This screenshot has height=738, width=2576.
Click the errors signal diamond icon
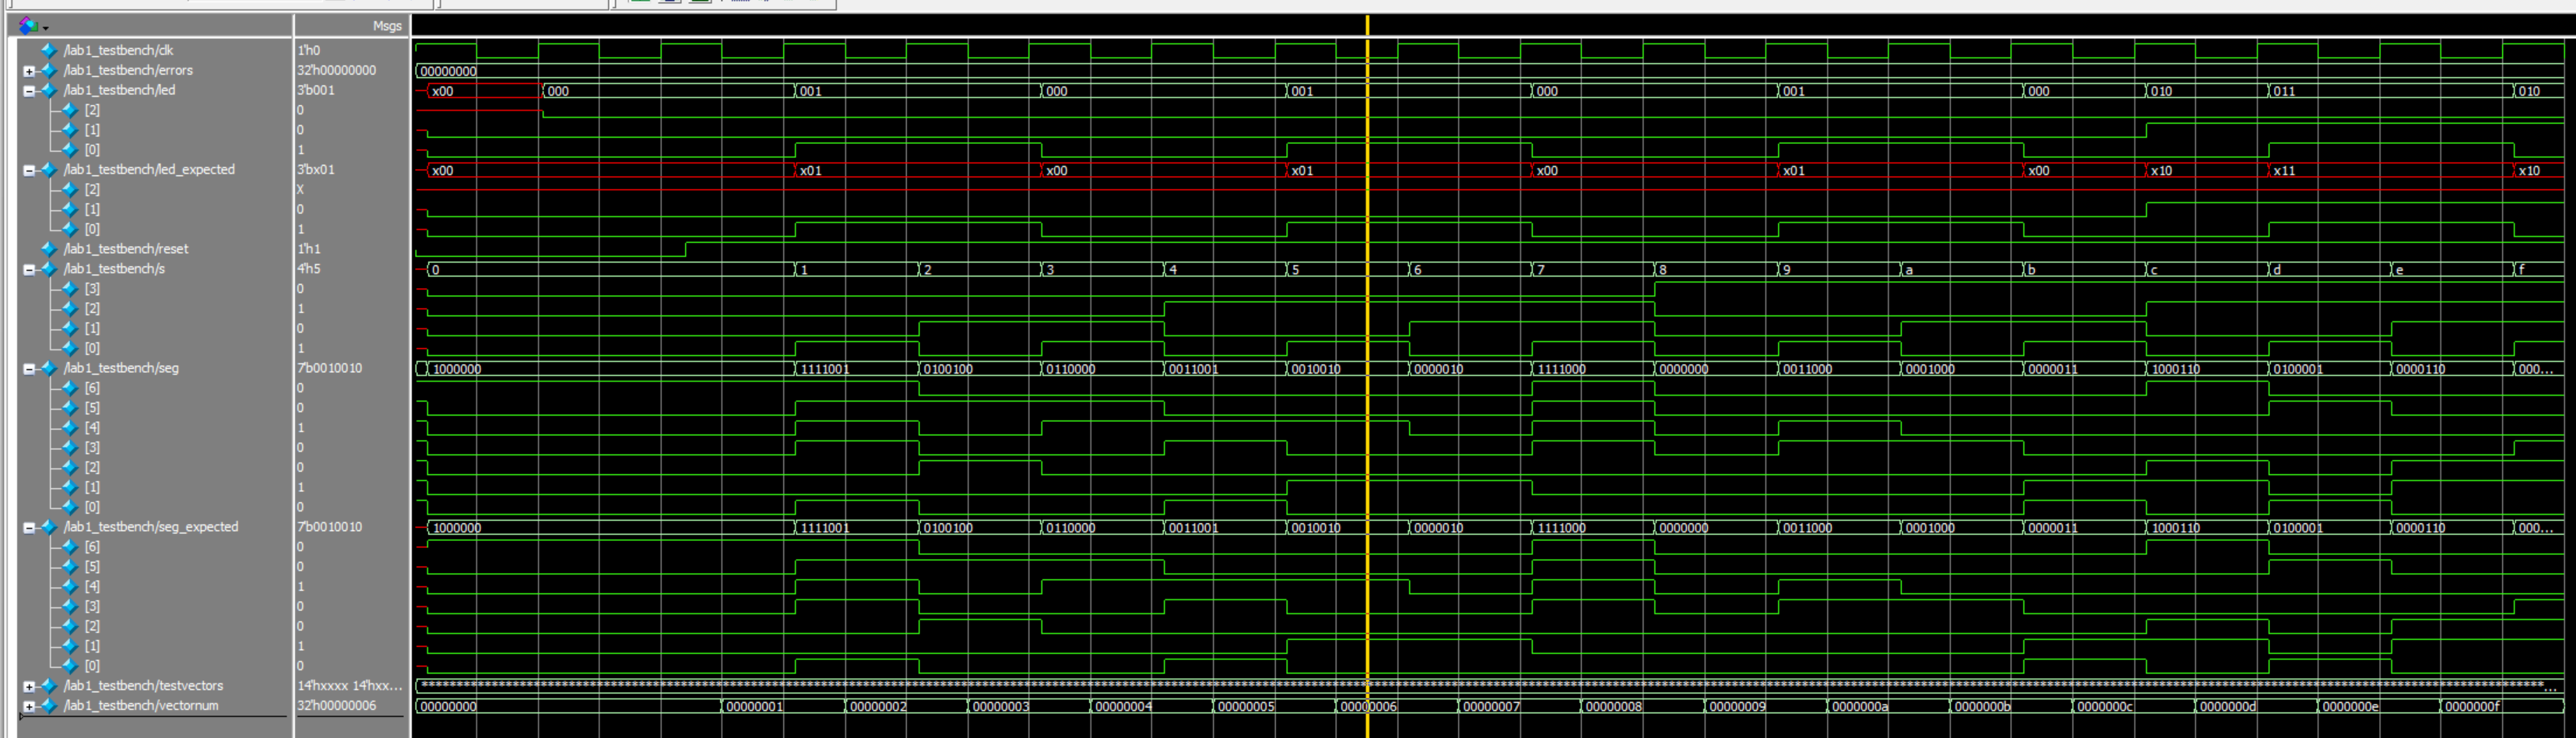point(48,70)
